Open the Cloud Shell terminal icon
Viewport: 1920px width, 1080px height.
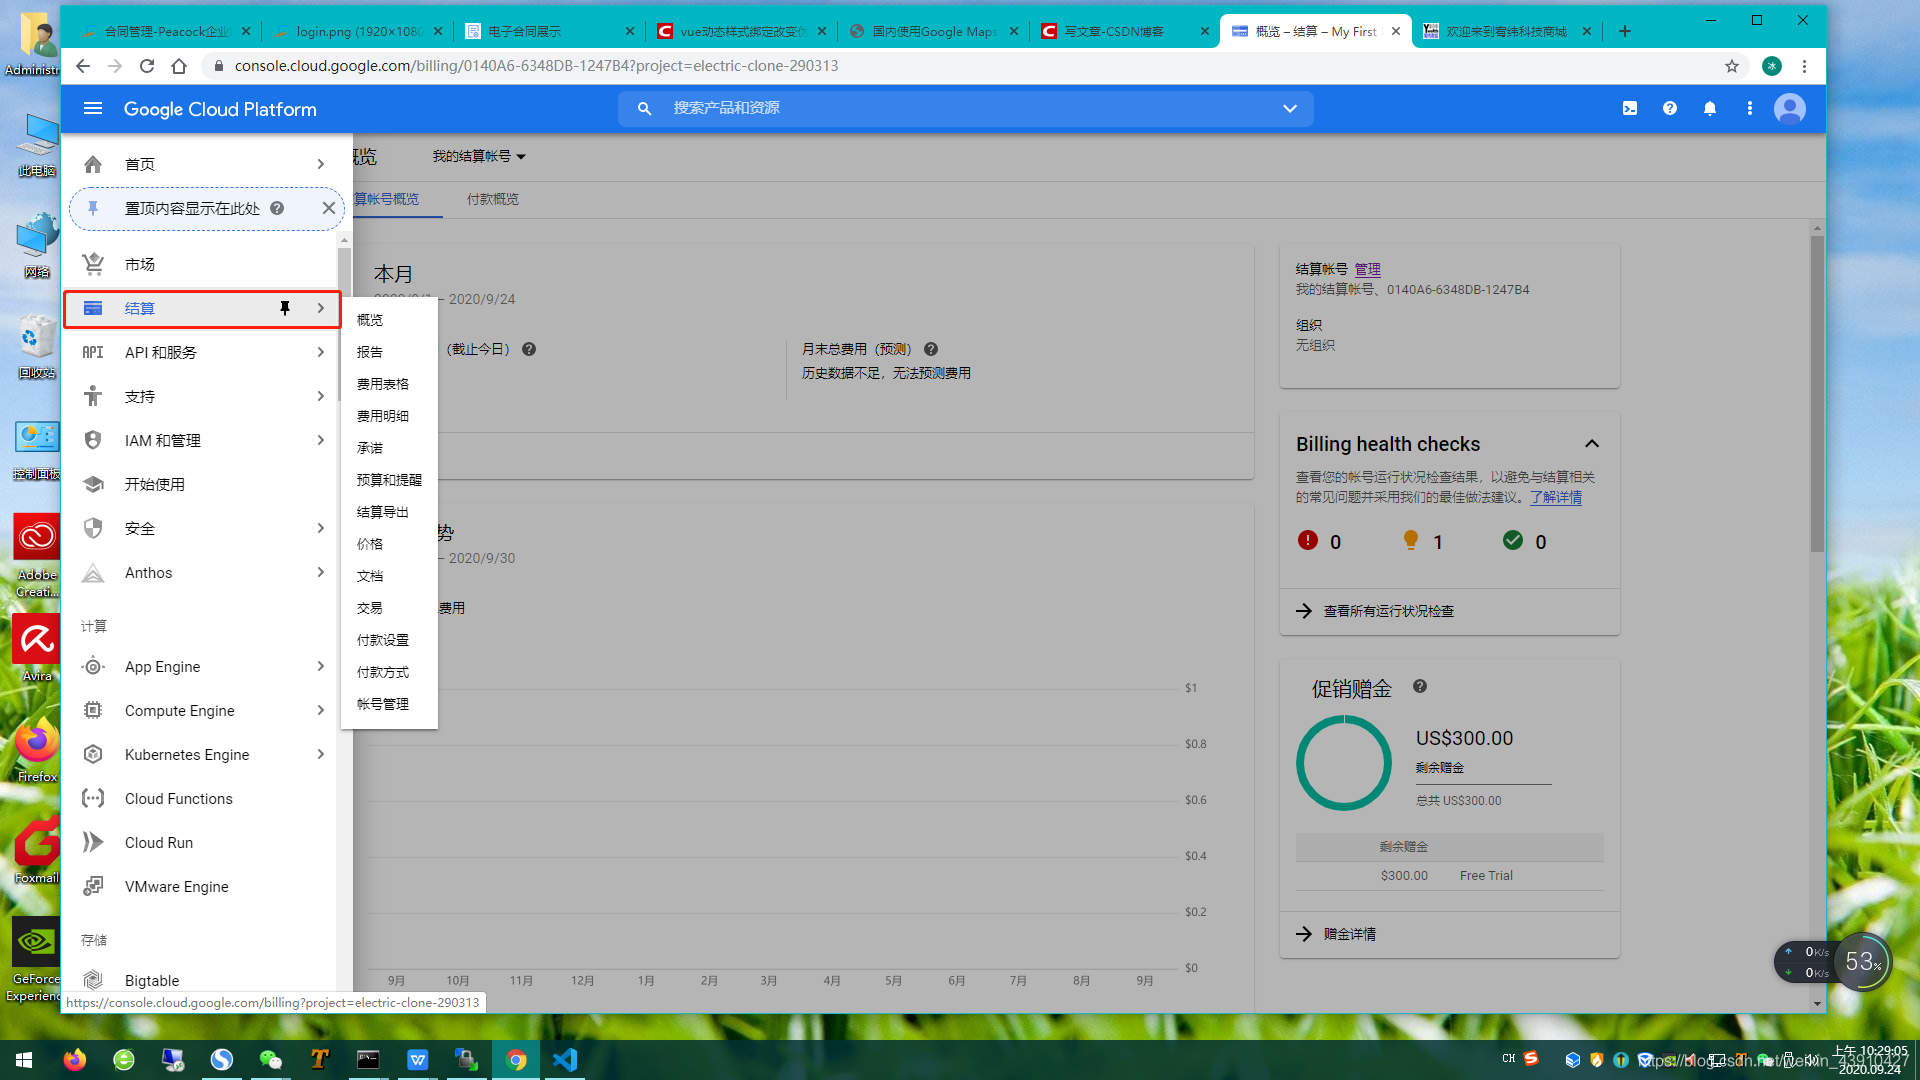(x=1630, y=108)
